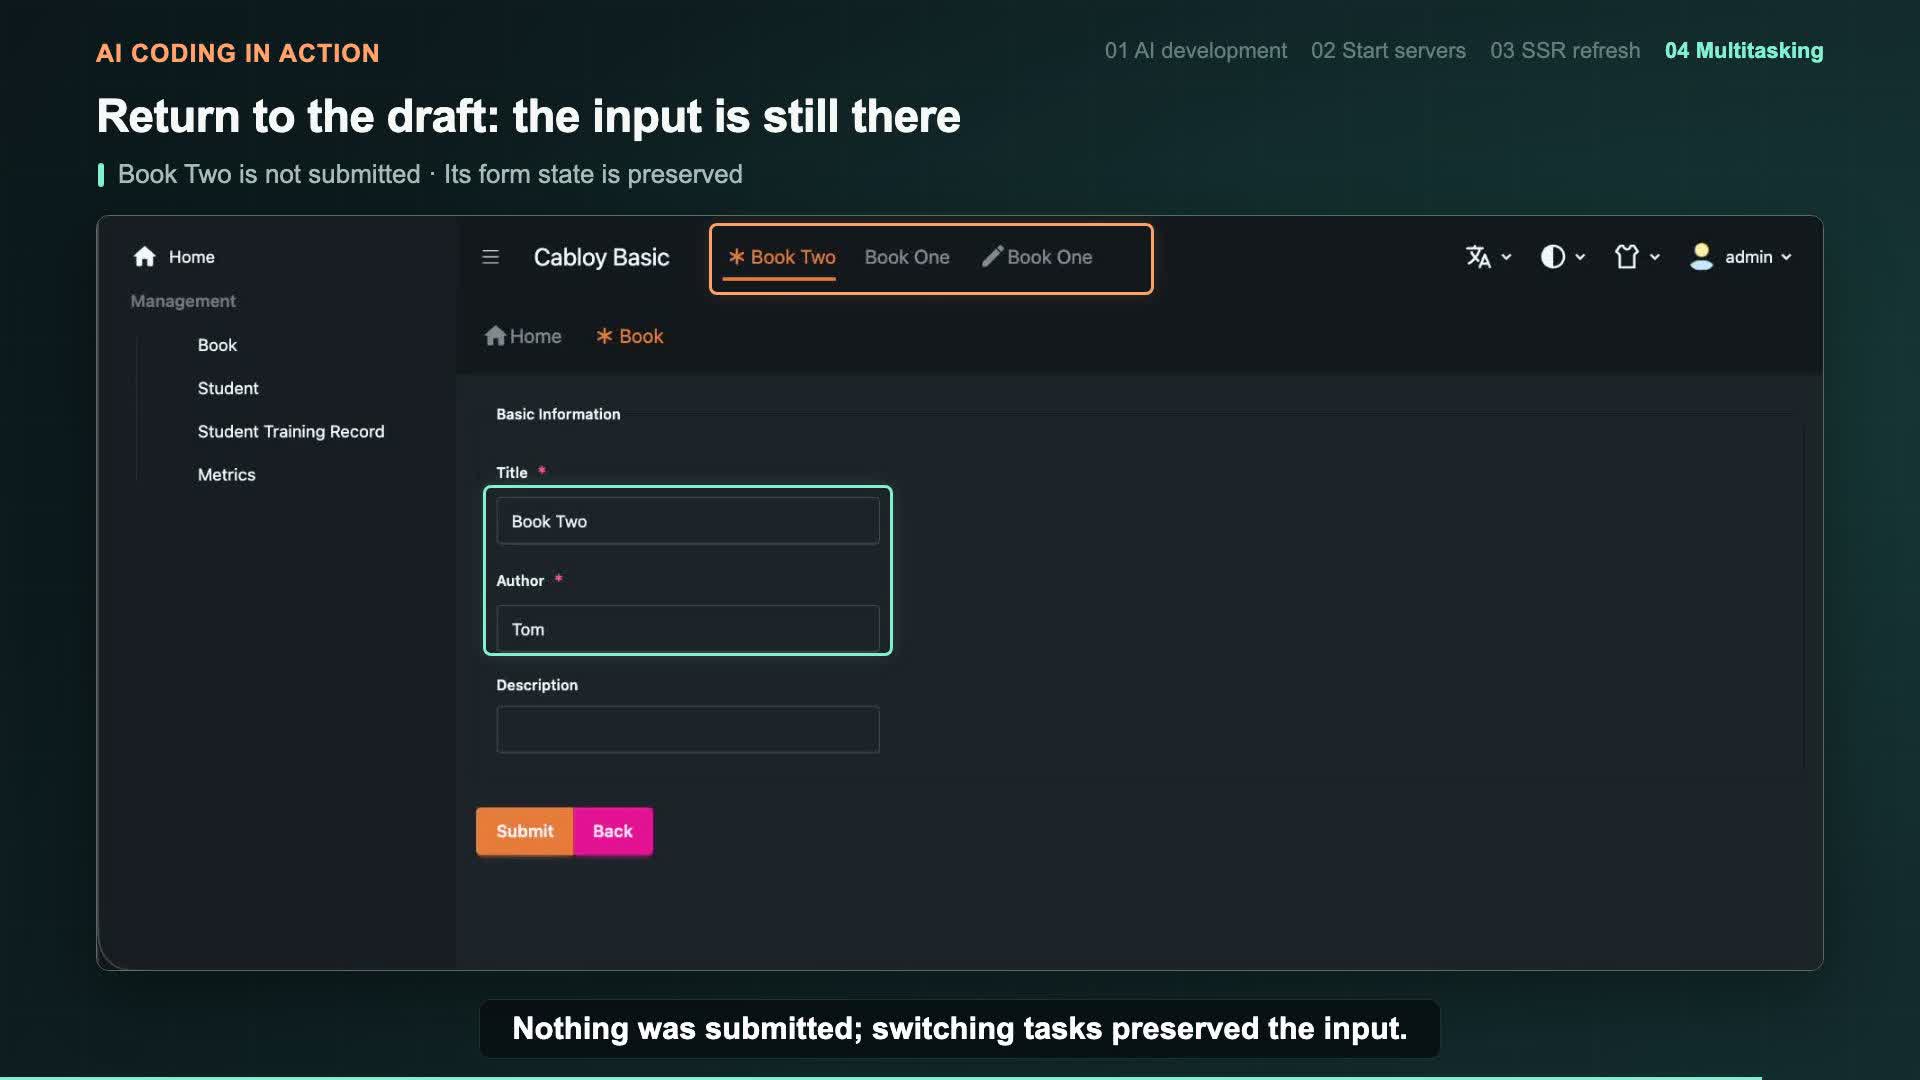Expand the language dropdown chevron
1920x1080 pixels.
pos(1506,257)
